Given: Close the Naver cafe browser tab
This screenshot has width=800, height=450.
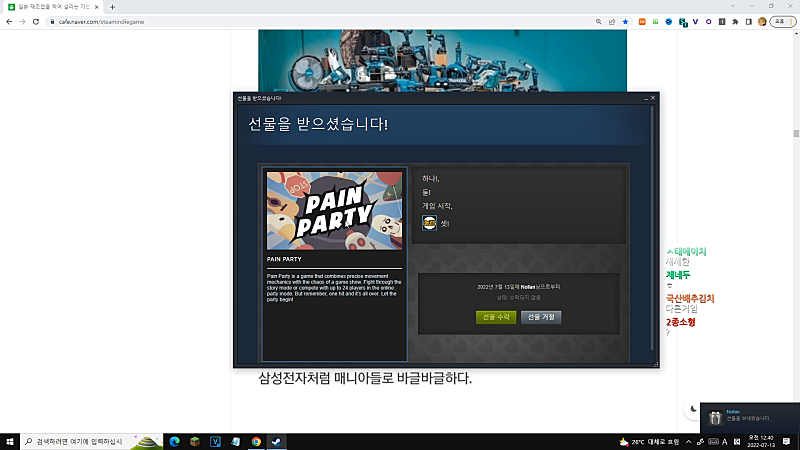Looking at the screenshot, I should click(96, 7).
